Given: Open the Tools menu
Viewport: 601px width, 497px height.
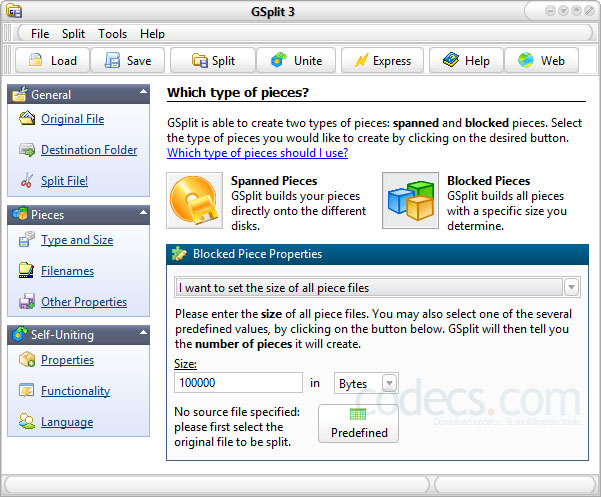Looking at the screenshot, I should [112, 34].
